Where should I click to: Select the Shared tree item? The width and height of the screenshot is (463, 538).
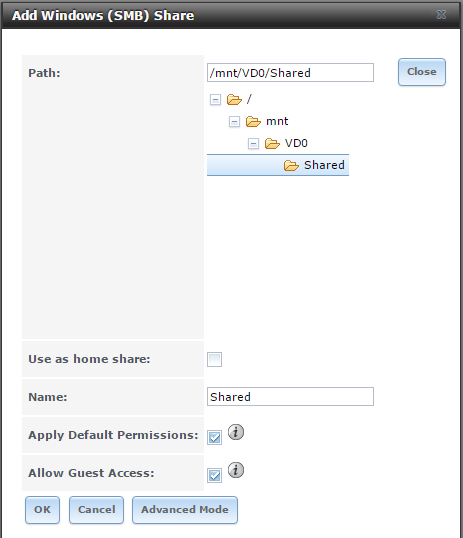(x=278, y=165)
